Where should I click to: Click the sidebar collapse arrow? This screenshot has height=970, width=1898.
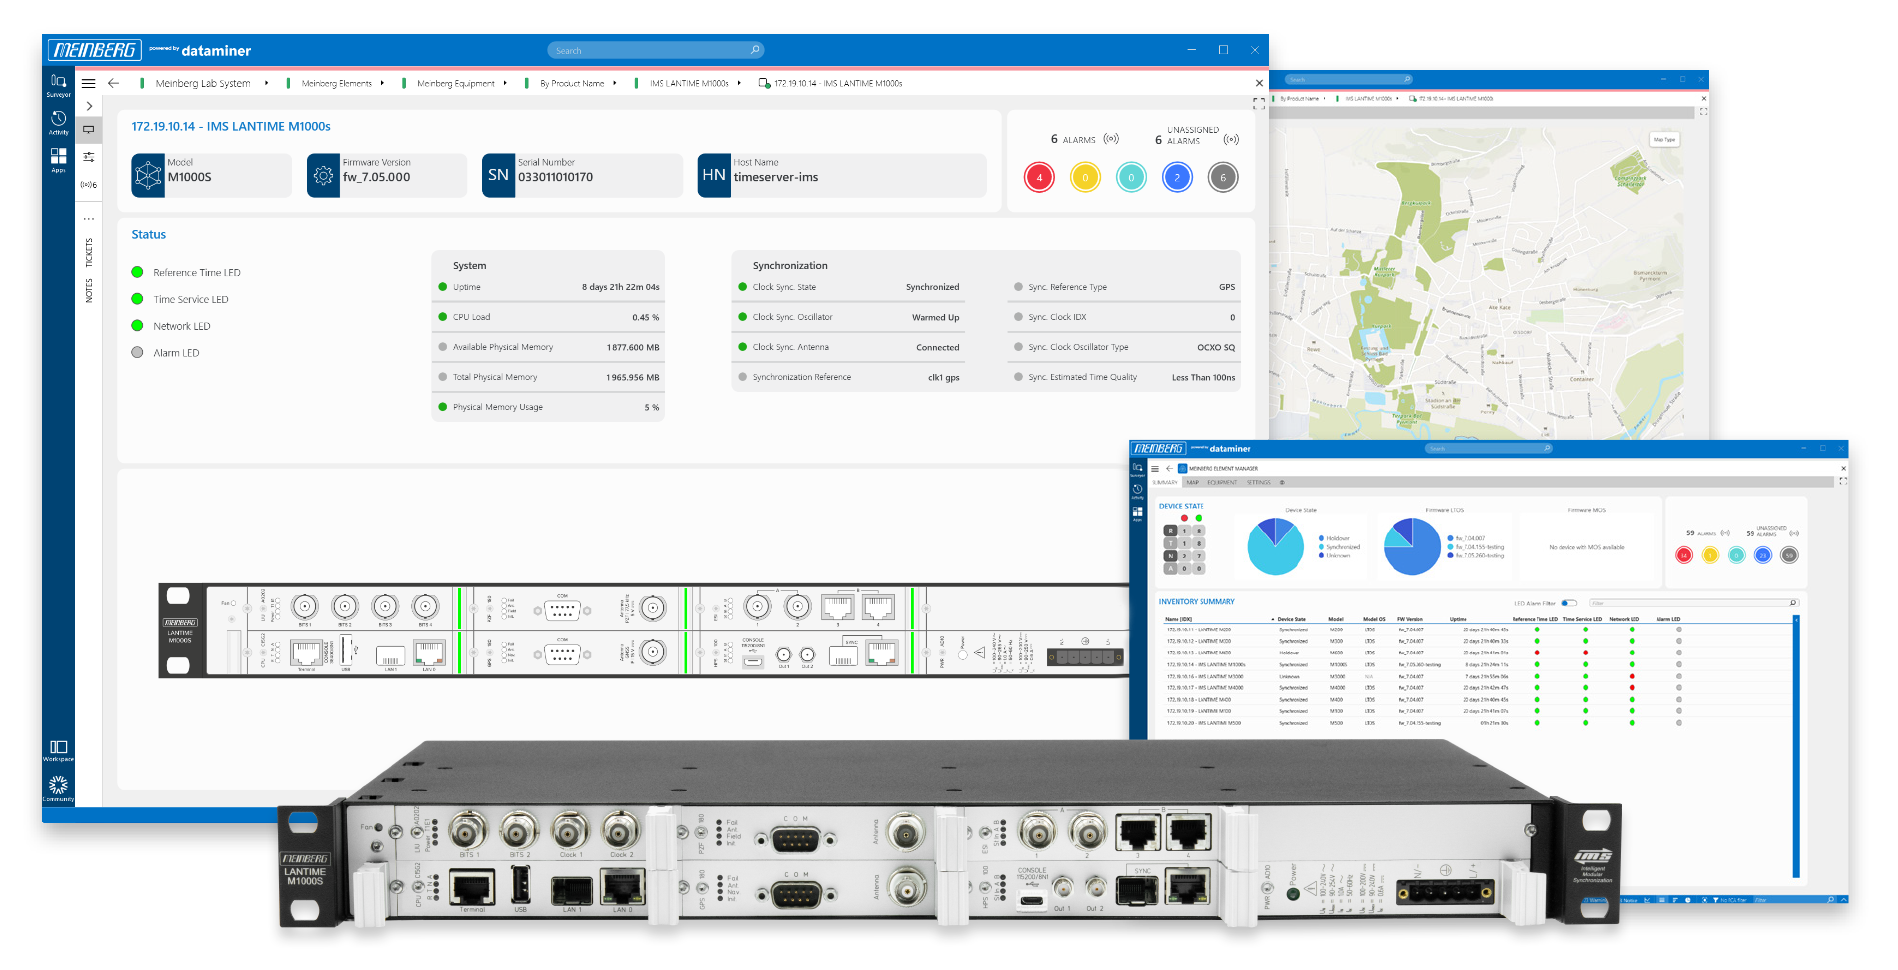pyautogui.click(x=89, y=105)
